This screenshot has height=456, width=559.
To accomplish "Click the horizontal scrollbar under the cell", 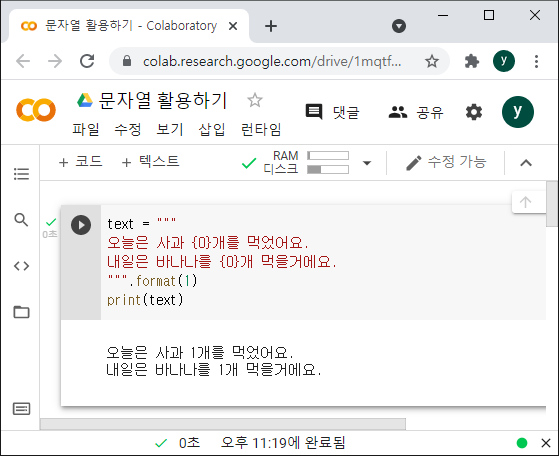I will (223, 424).
